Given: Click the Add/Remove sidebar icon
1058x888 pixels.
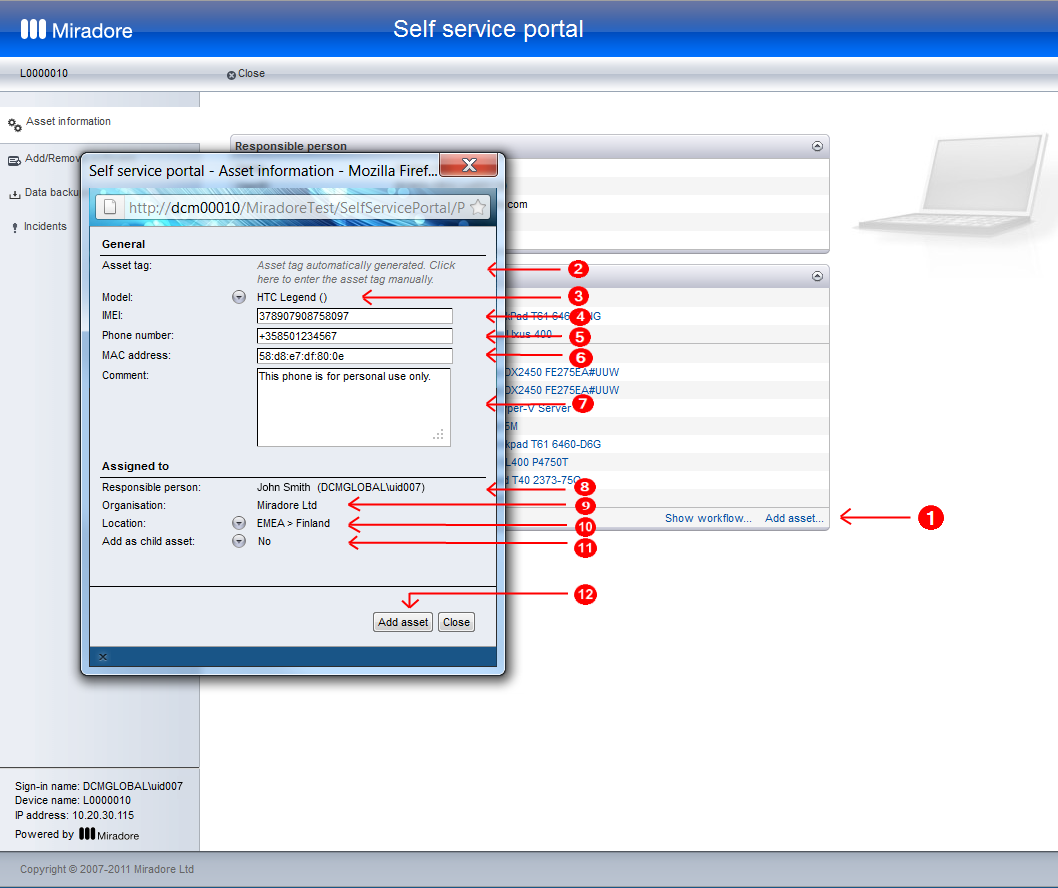Looking at the screenshot, I should (14, 161).
